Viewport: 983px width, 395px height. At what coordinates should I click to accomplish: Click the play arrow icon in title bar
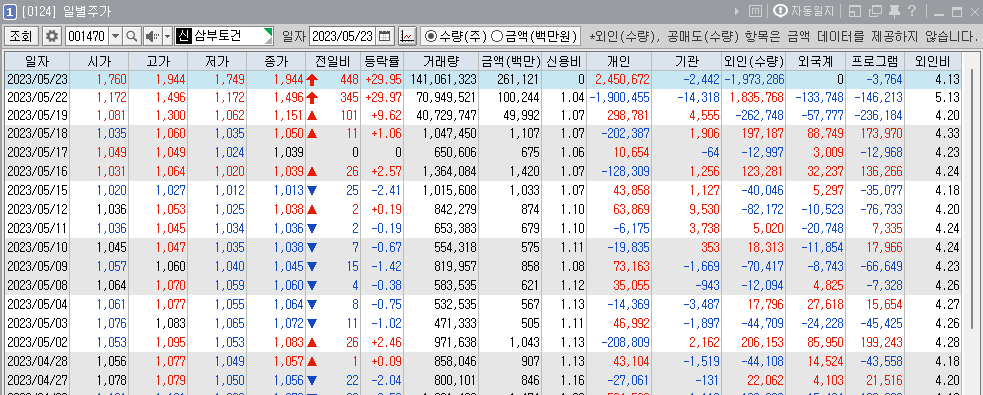[x=737, y=11]
